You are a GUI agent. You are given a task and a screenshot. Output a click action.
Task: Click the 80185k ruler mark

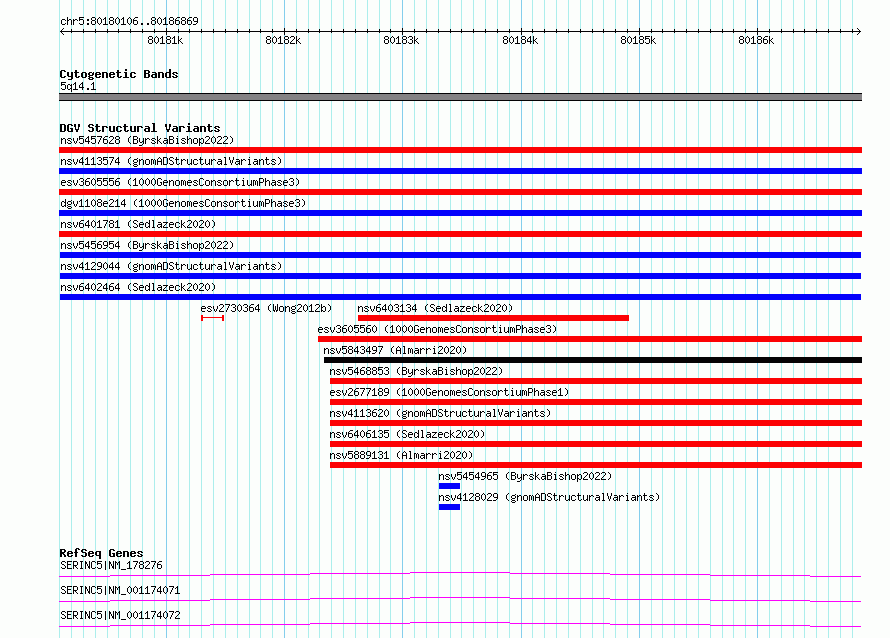[638, 40]
